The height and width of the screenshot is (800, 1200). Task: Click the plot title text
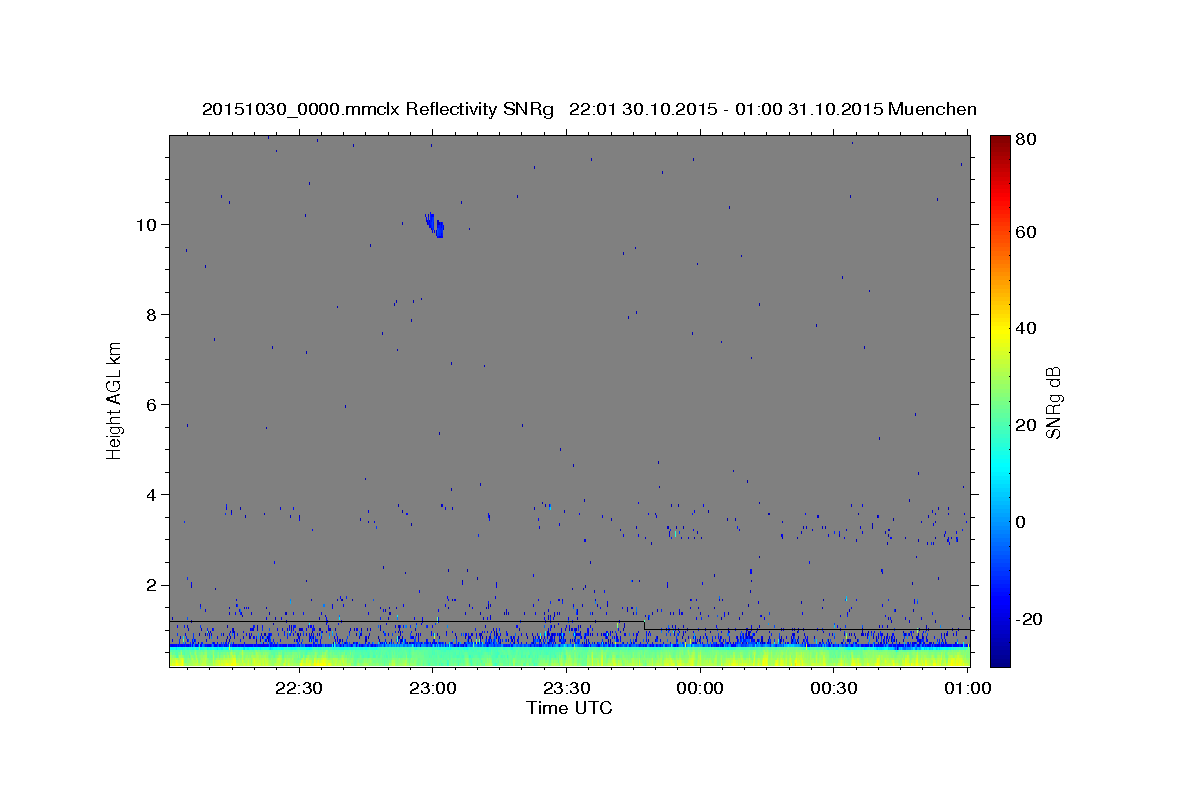[589, 109]
